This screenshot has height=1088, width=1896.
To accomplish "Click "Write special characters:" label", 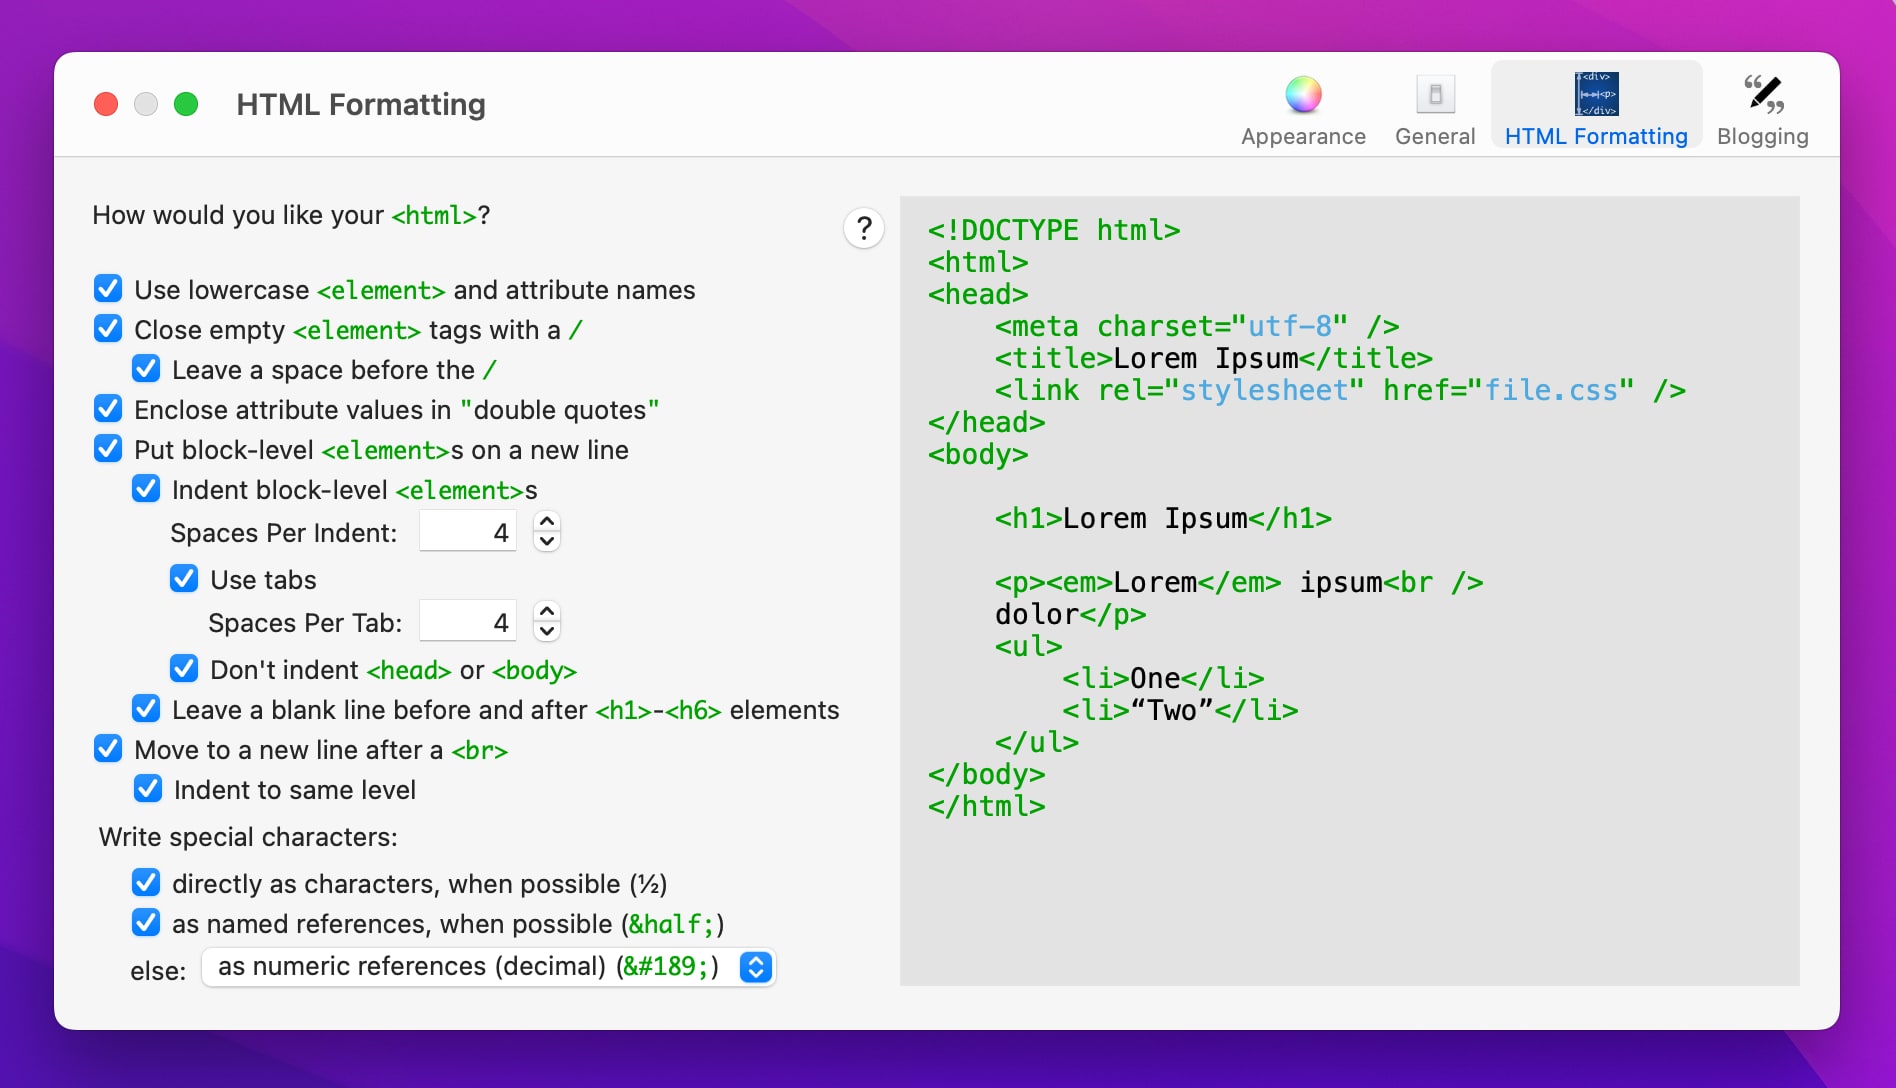I will point(248,837).
